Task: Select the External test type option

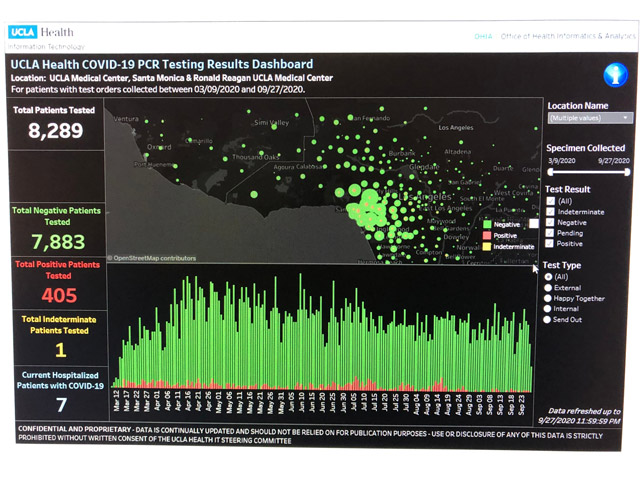Action: point(548,288)
